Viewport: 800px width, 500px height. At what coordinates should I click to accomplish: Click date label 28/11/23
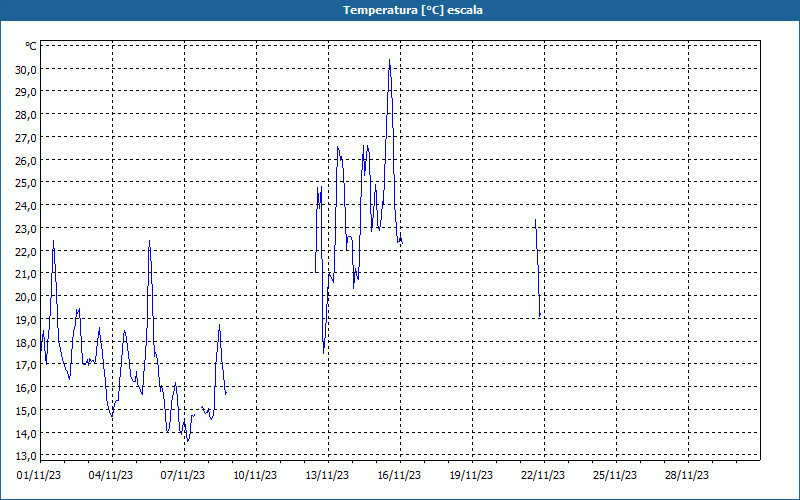(x=687, y=475)
